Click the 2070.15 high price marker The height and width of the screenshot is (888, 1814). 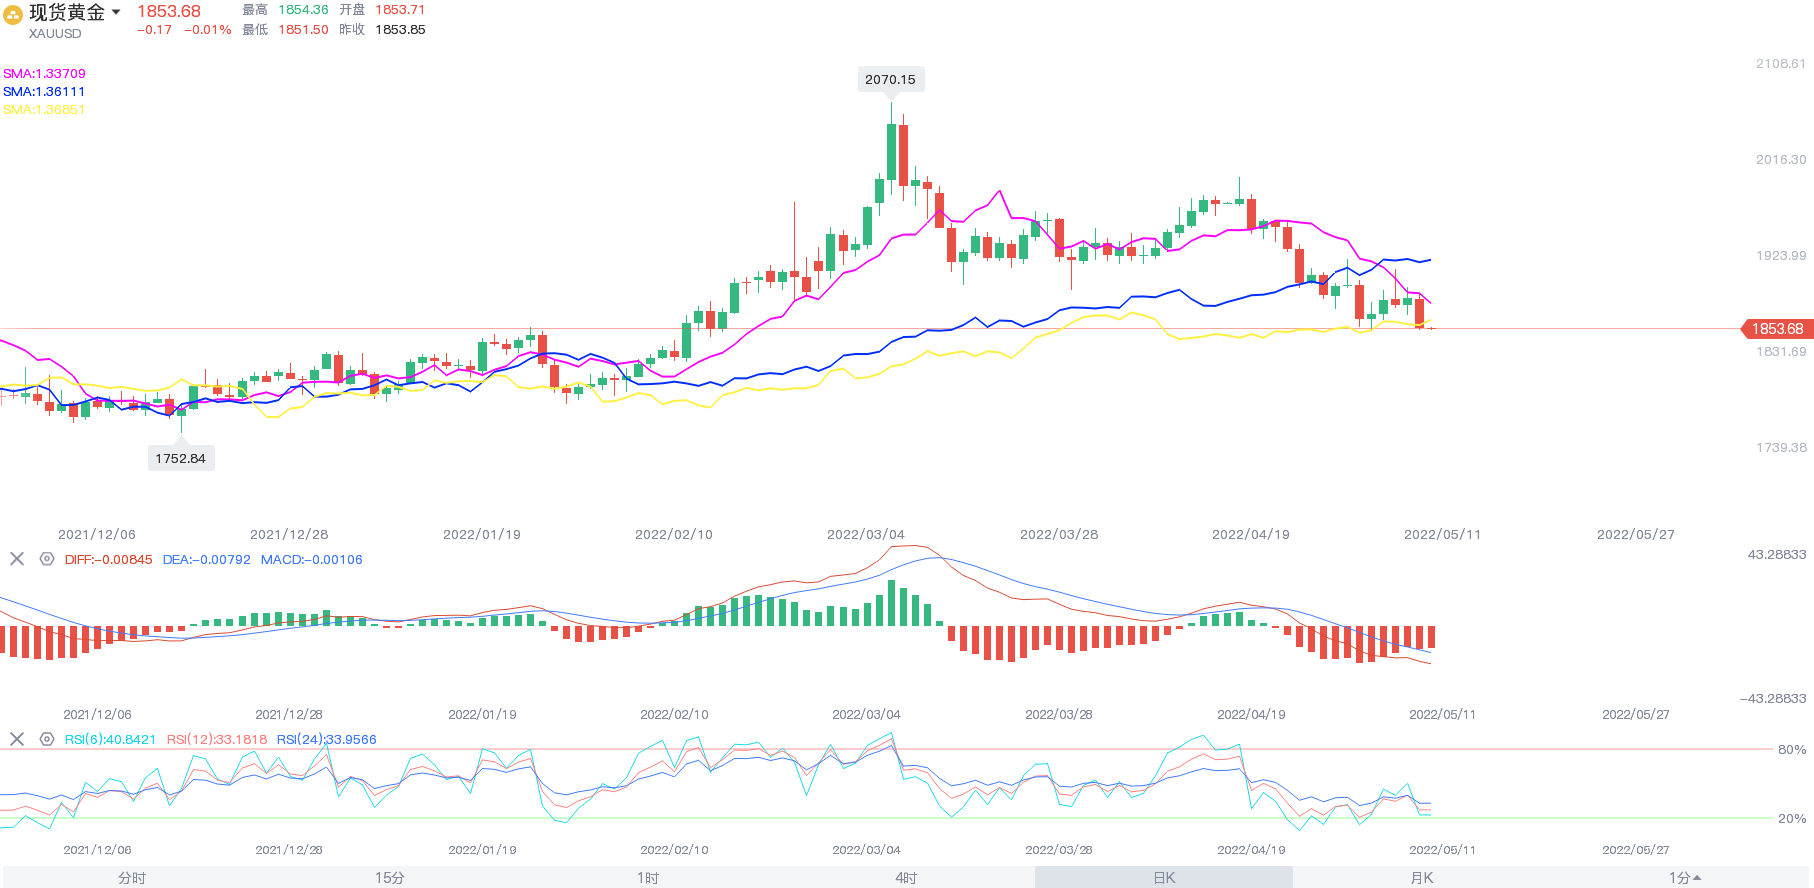click(x=890, y=80)
